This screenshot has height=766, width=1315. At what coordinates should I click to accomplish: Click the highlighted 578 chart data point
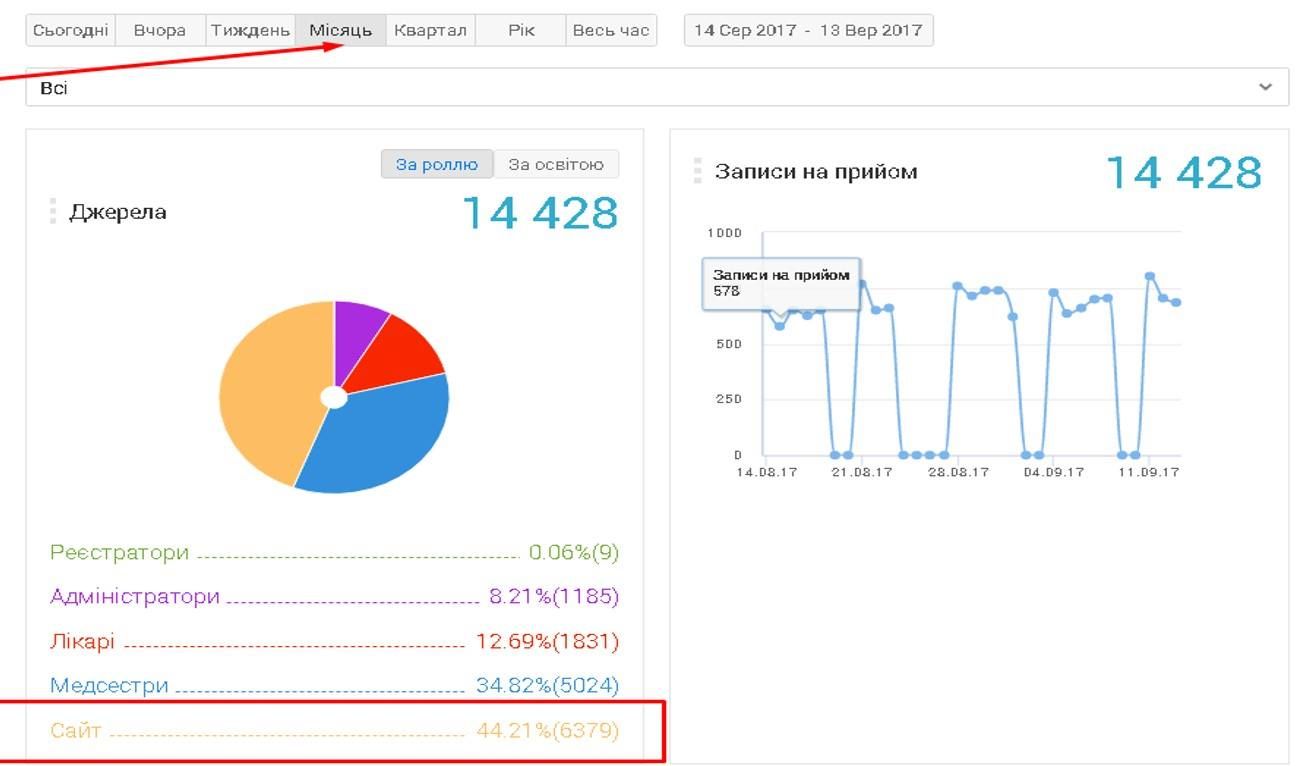[x=780, y=326]
